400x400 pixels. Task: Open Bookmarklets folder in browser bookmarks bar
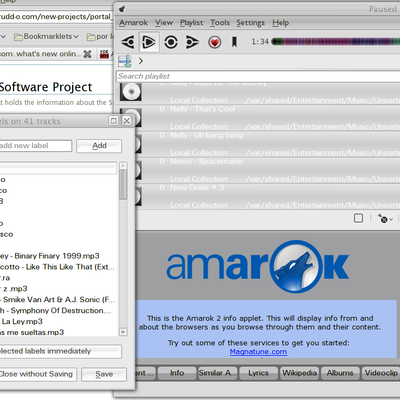[x=46, y=36]
